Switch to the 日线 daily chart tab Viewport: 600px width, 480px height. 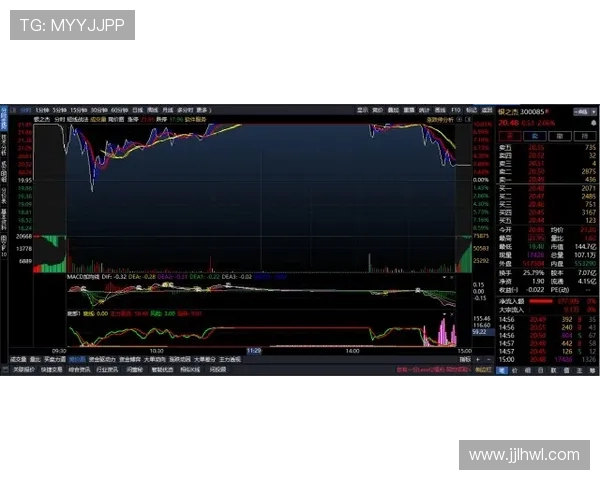tap(135, 110)
